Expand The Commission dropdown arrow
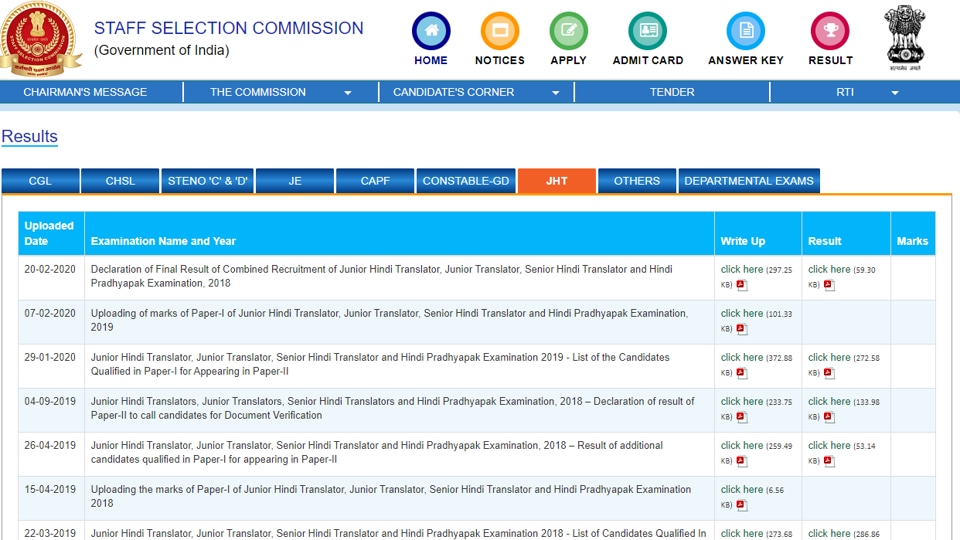 click(348, 93)
